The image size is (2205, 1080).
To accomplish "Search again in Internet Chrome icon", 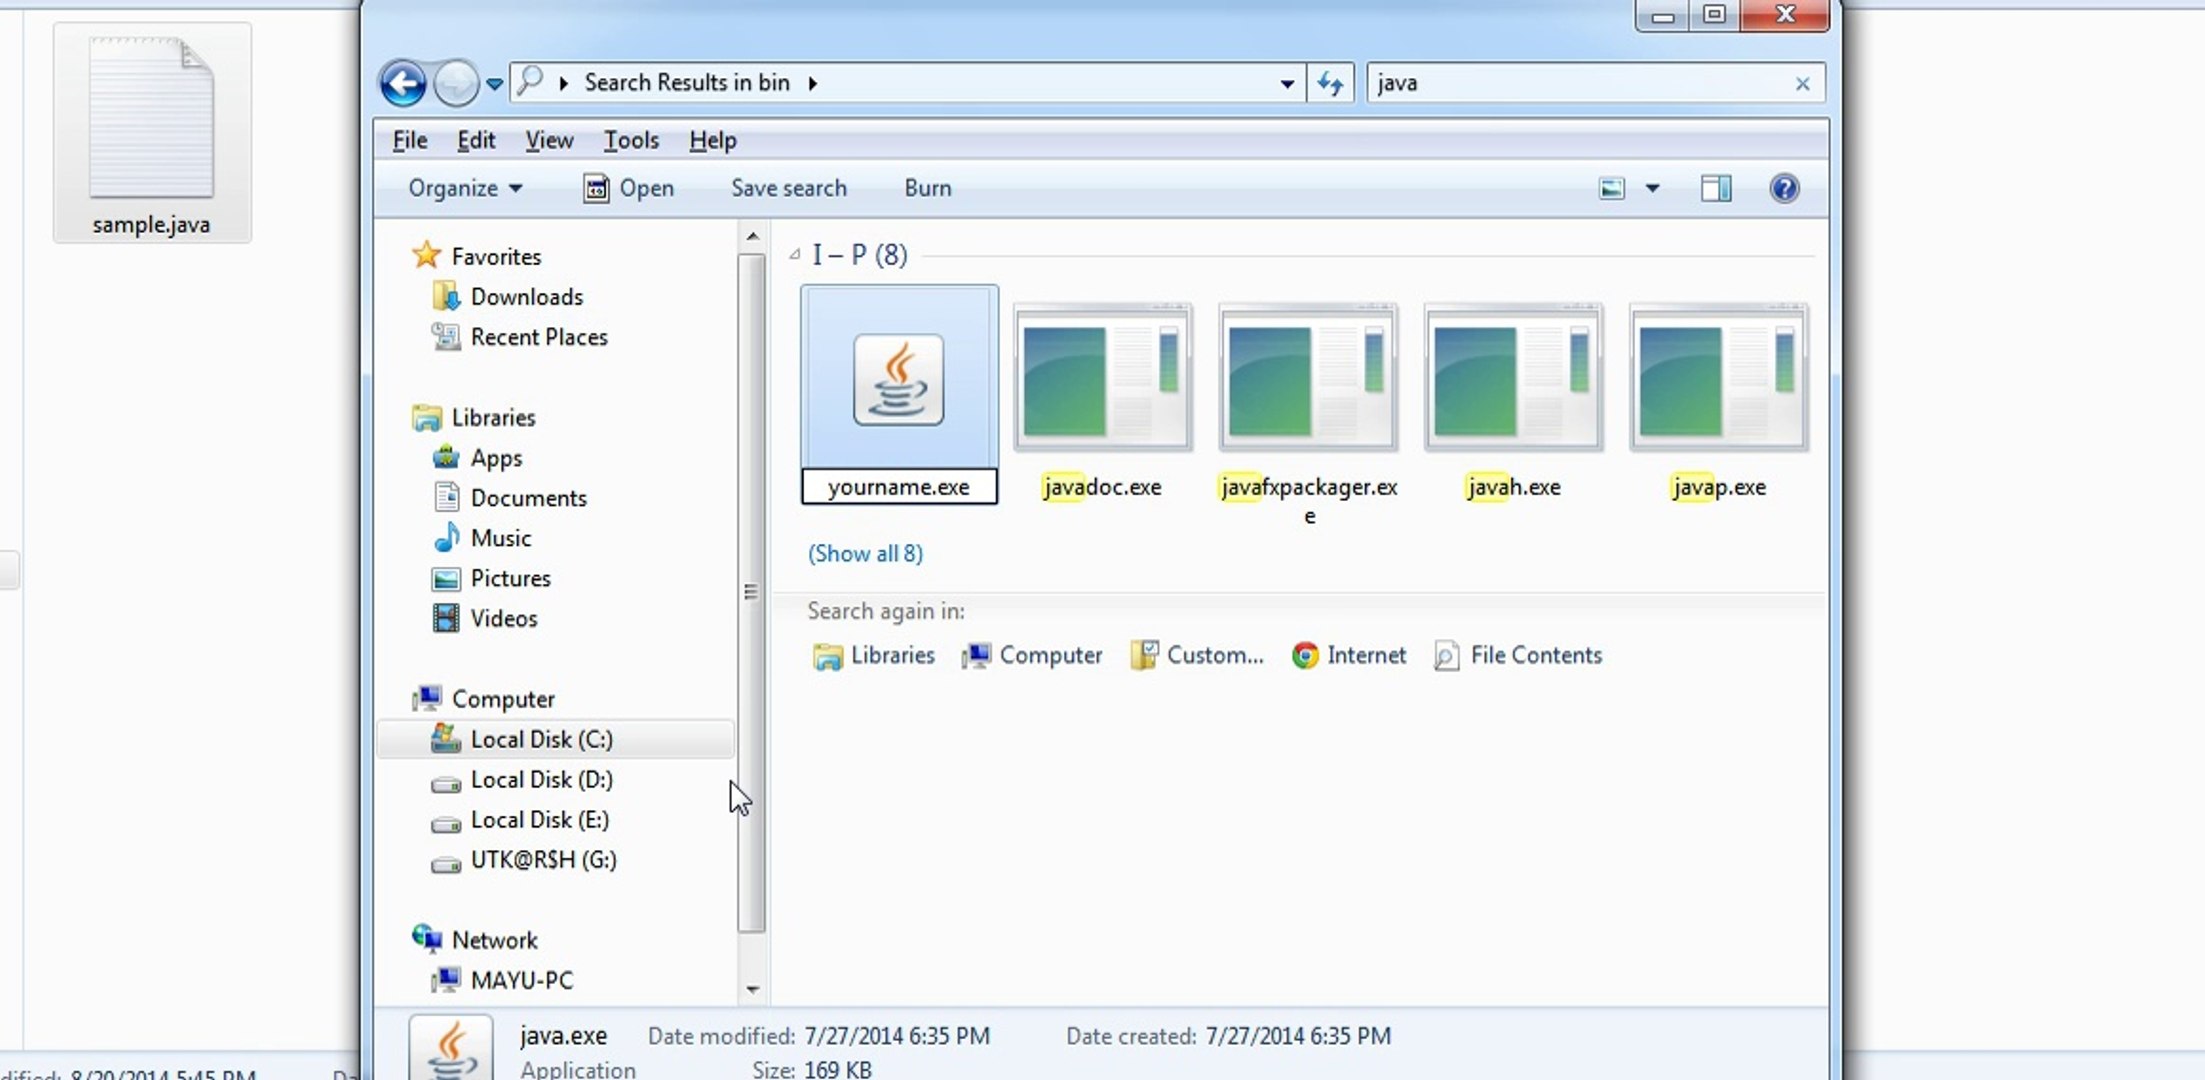I will (1305, 655).
